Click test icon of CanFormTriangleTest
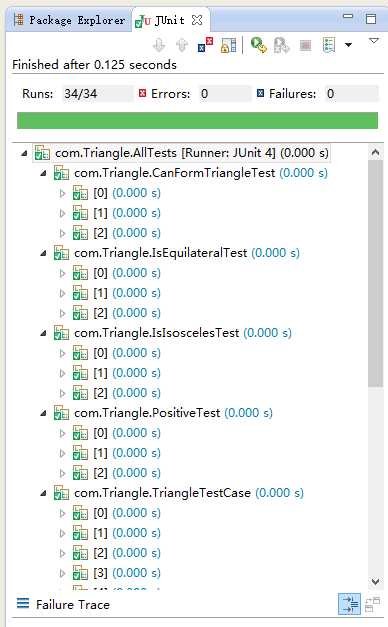The width and height of the screenshot is (388, 627). pyautogui.click(x=61, y=173)
